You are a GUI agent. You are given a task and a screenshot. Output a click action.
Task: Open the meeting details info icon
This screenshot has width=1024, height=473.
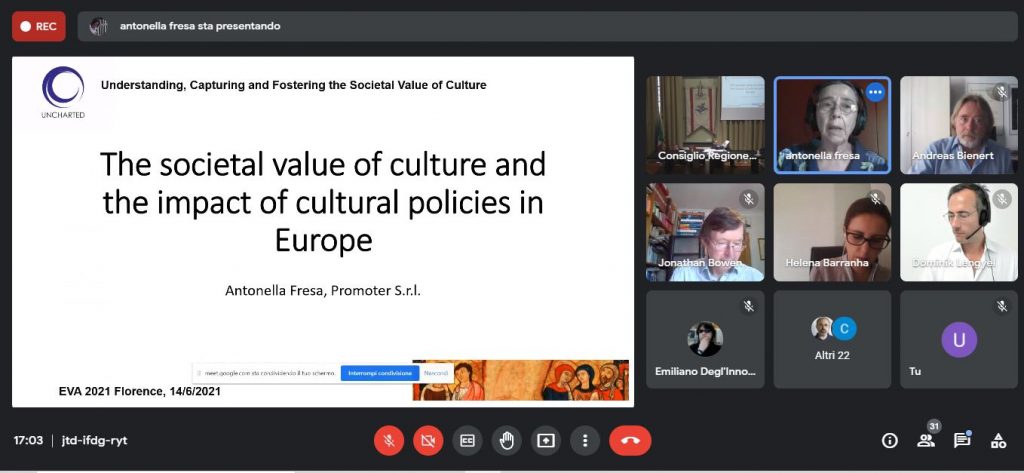(x=889, y=441)
